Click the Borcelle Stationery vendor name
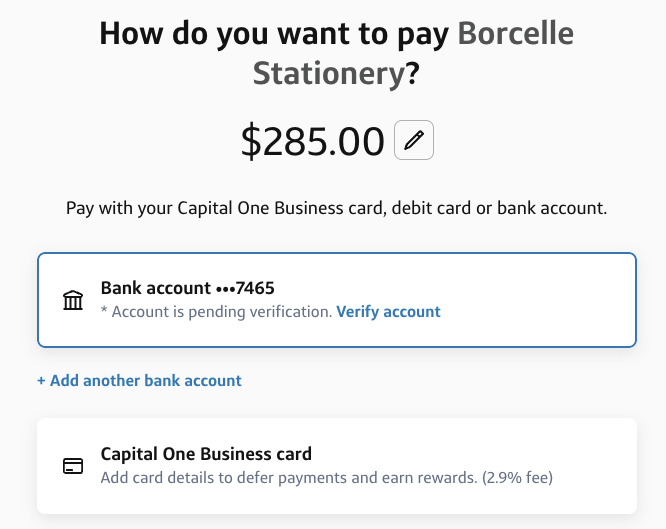The height and width of the screenshot is (529, 666). [415, 54]
